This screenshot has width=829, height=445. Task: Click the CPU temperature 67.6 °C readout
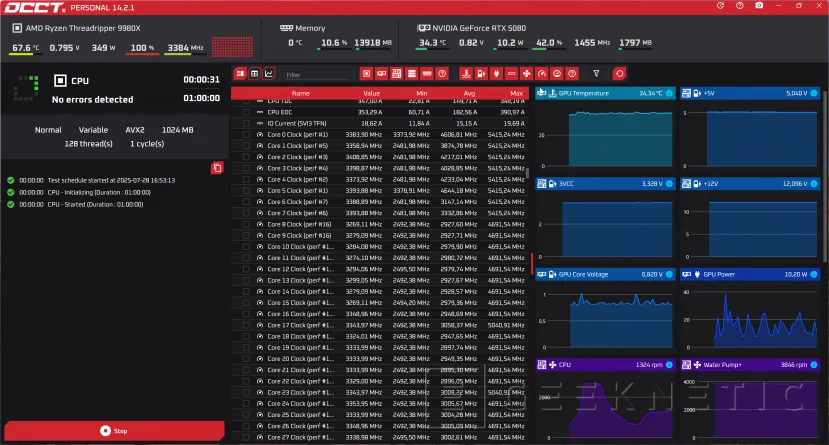point(25,48)
